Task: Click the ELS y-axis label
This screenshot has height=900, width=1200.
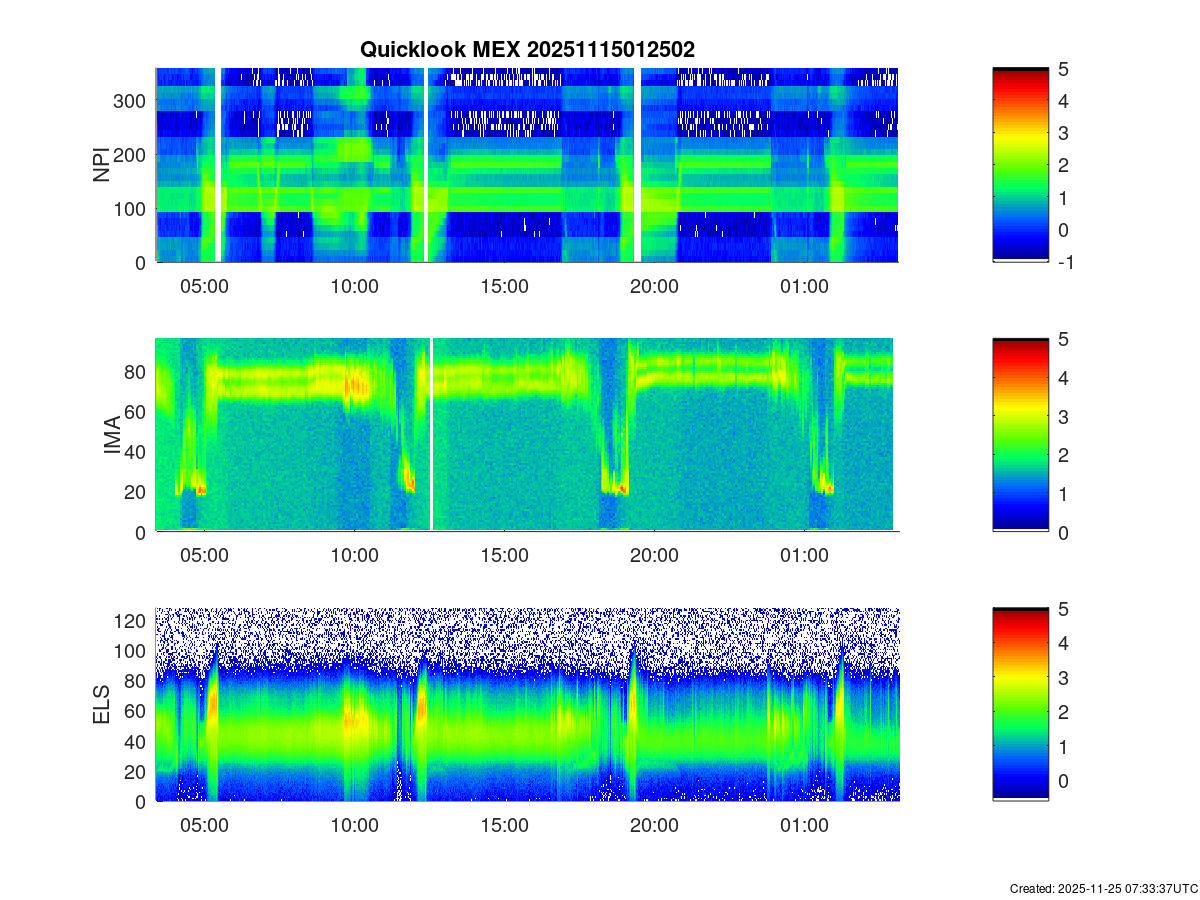Action: tap(102, 705)
